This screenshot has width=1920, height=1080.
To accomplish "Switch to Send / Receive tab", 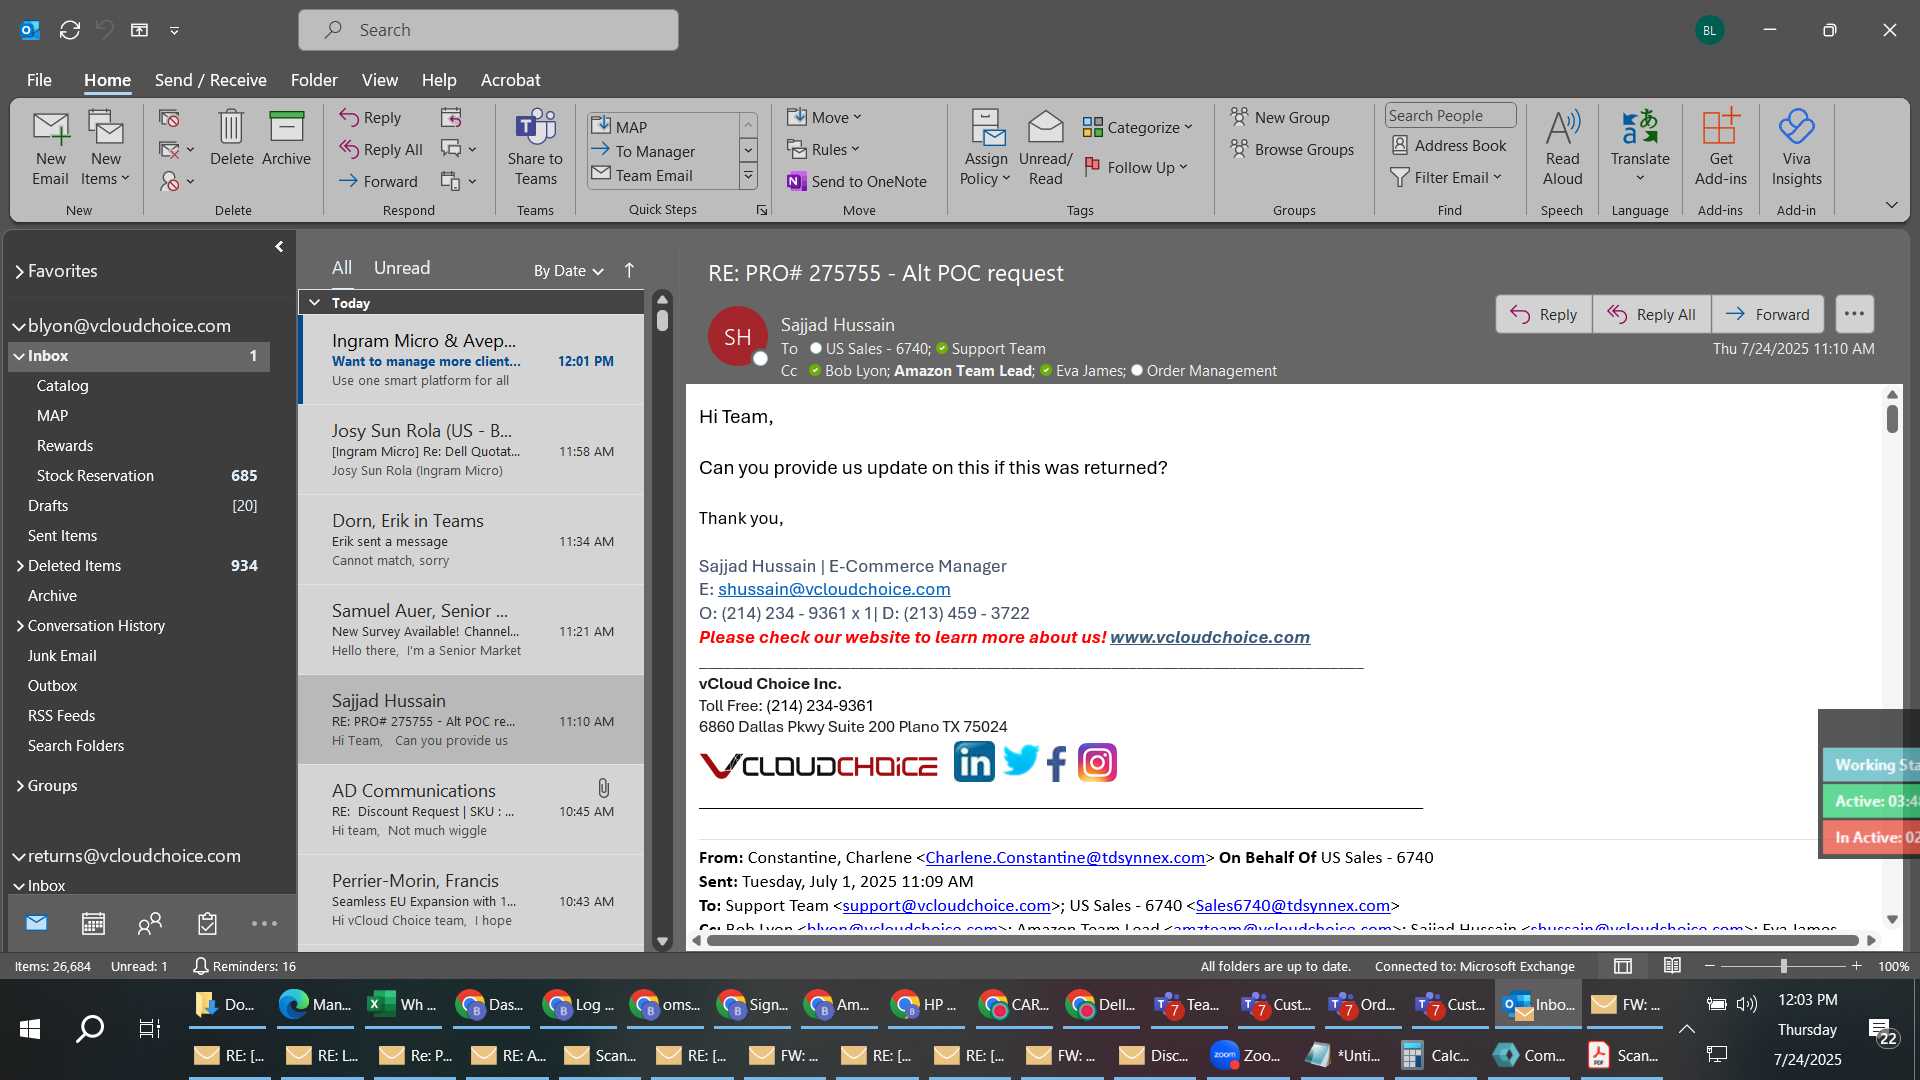I will (210, 80).
